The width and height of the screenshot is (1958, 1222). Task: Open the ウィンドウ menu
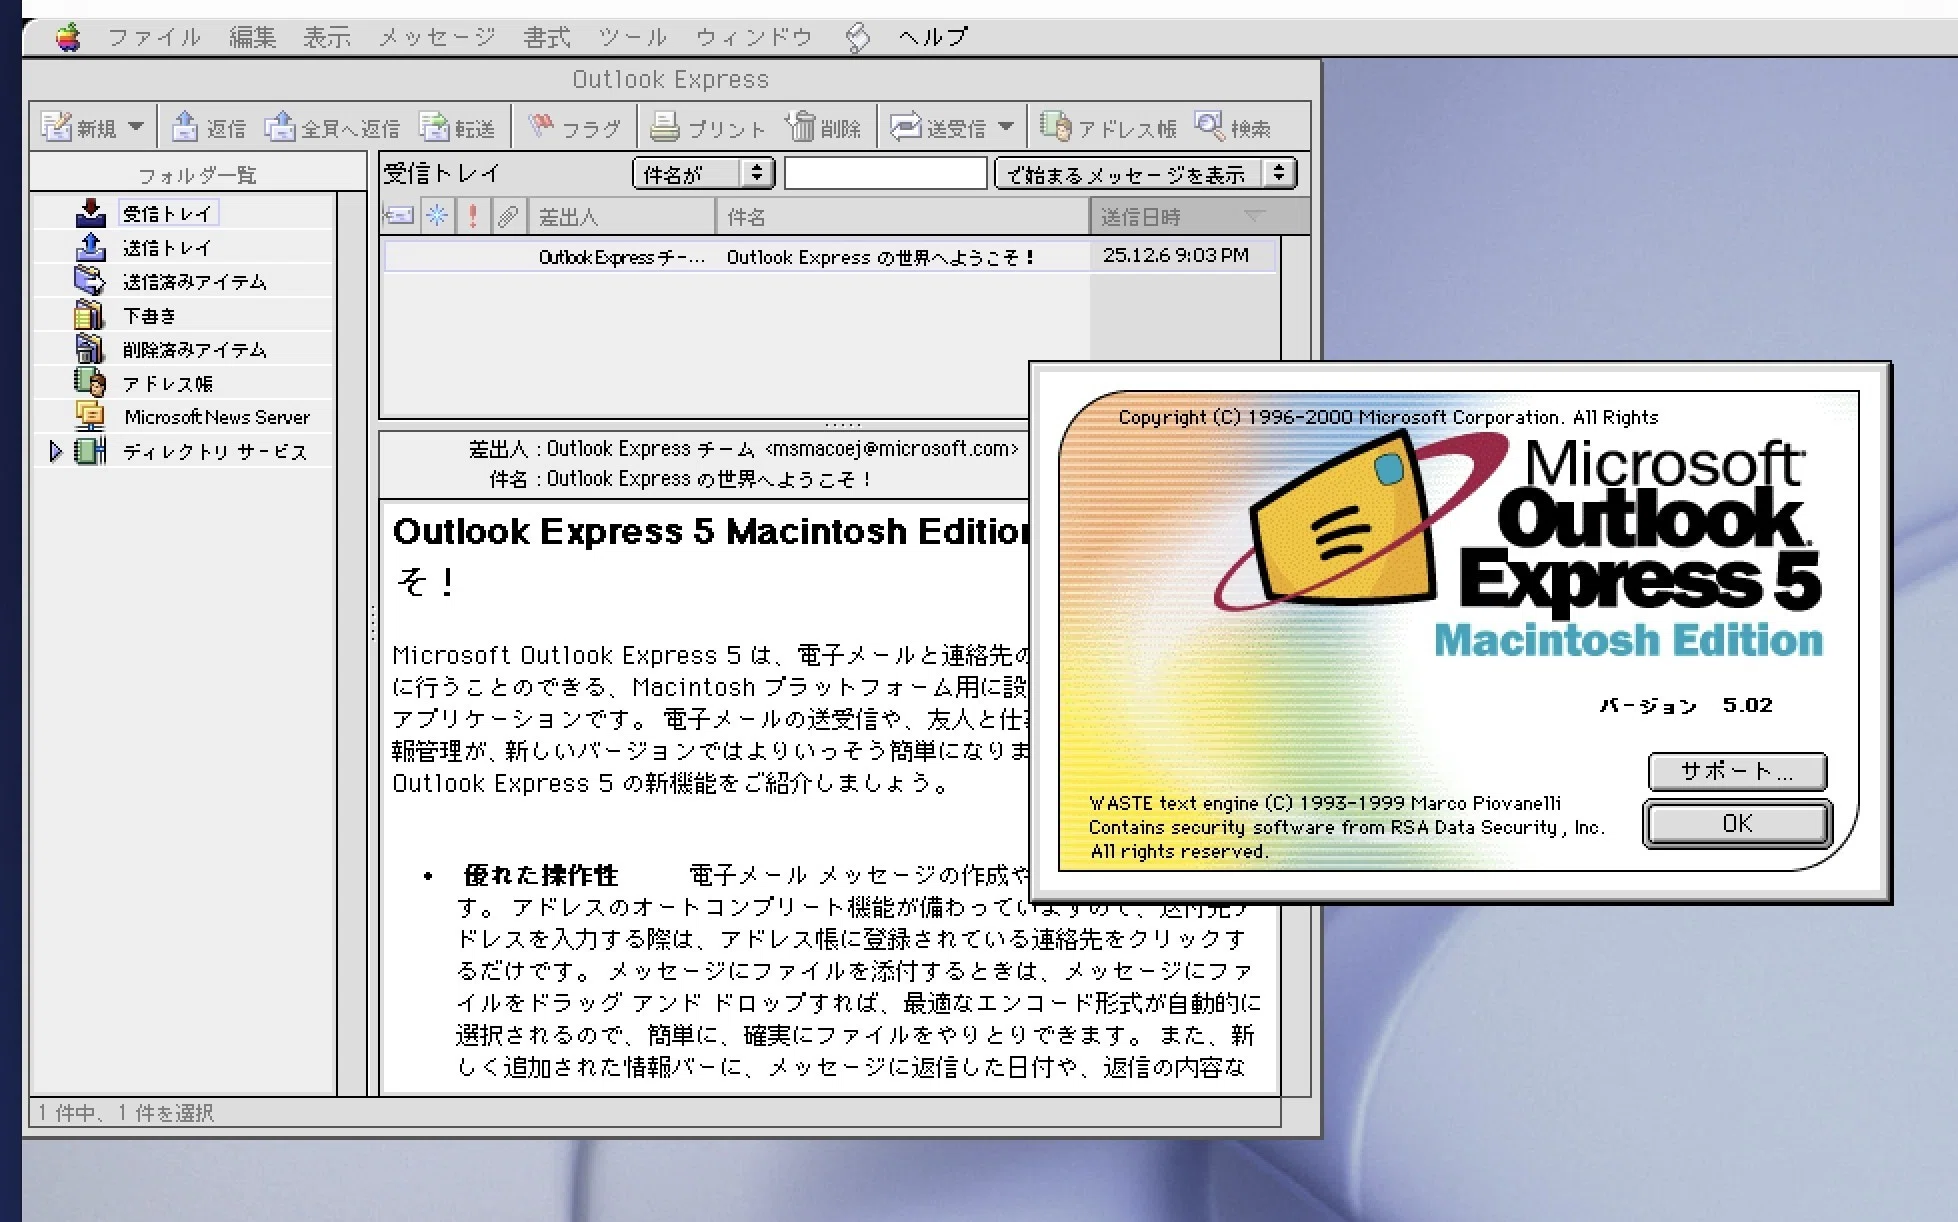point(755,38)
